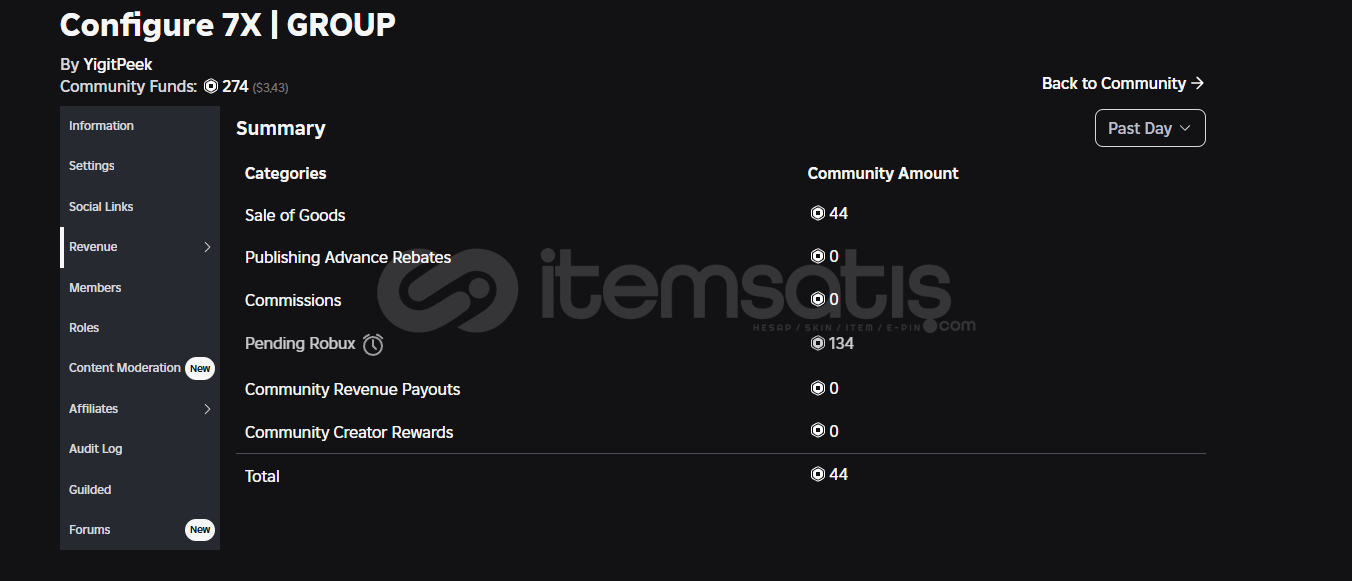Open the Social Links section
The height and width of the screenshot is (581, 1352).
pos(101,207)
